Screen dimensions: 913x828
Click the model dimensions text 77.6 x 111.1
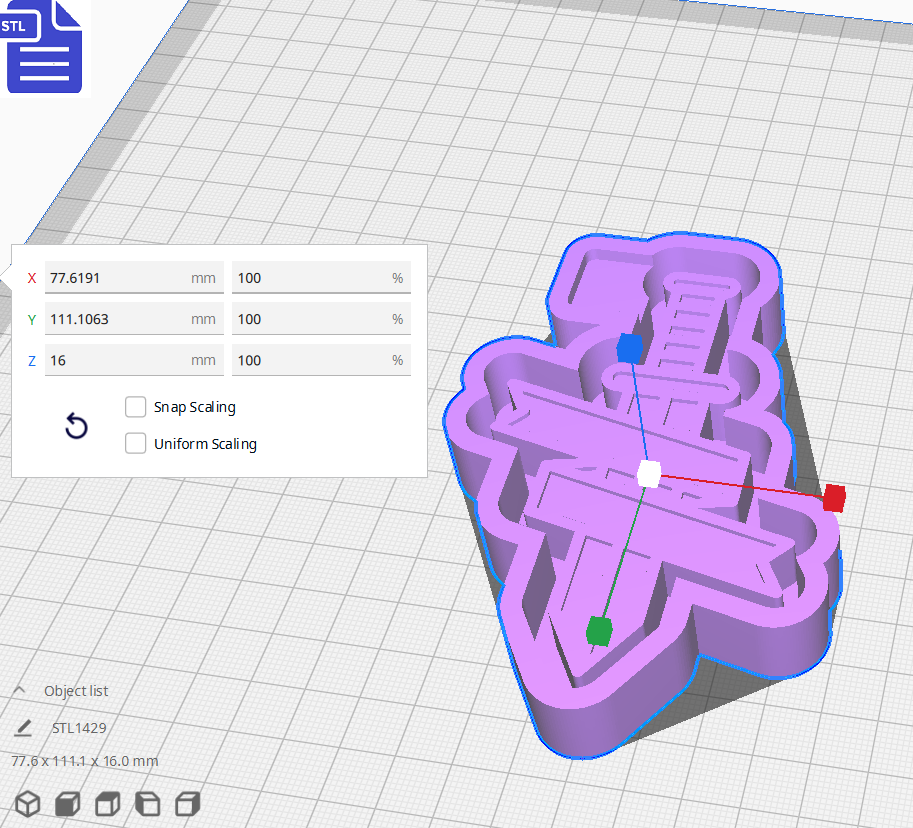click(x=85, y=761)
